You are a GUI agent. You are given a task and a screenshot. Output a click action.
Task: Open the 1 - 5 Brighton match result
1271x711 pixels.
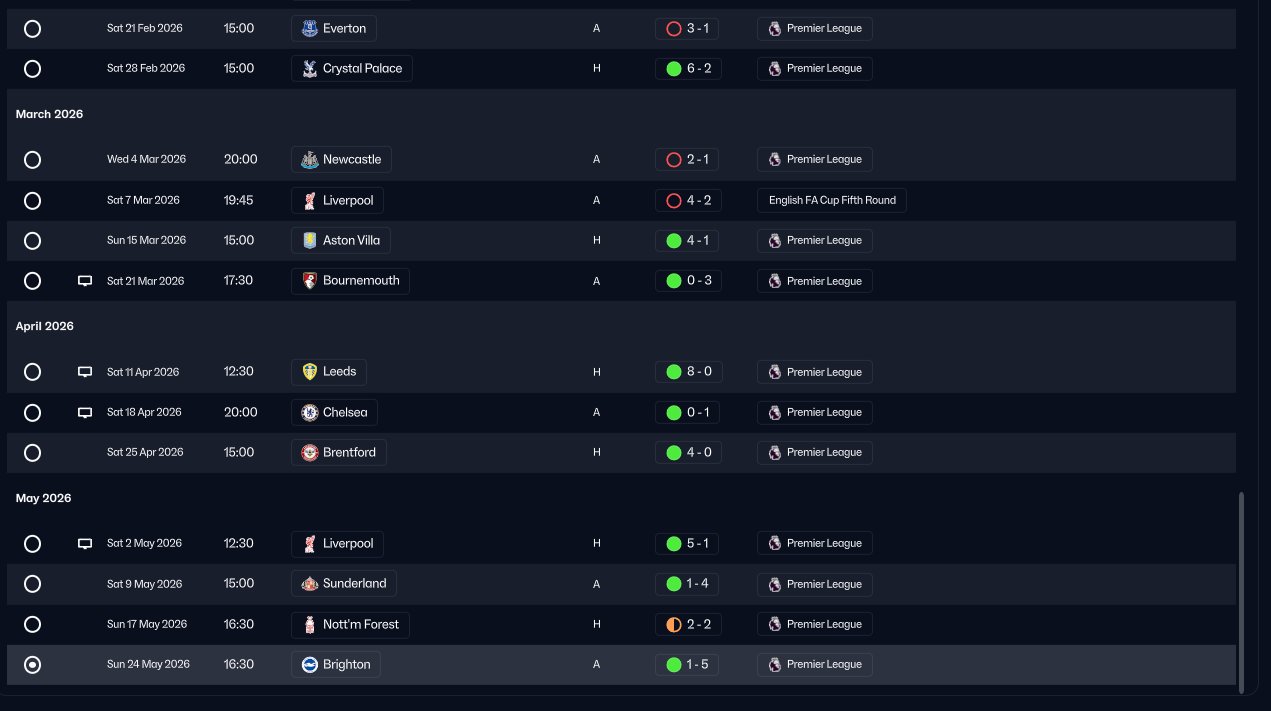pyautogui.click(x=687, y=665)
